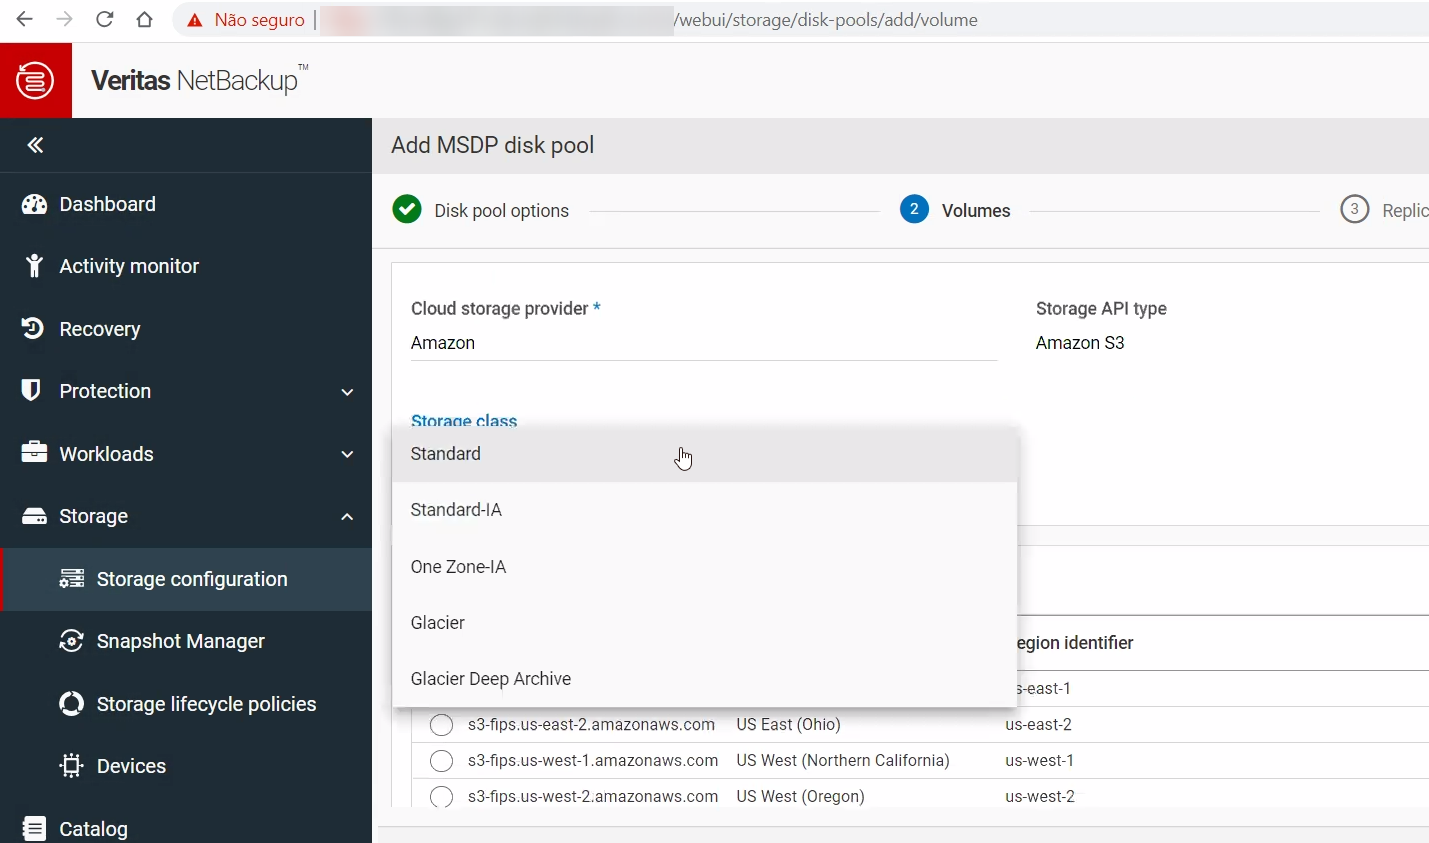Collapse the Storage menu chevron
Image resolution: width=1429 pixels, height=843 pixels.
click(347, 517)
